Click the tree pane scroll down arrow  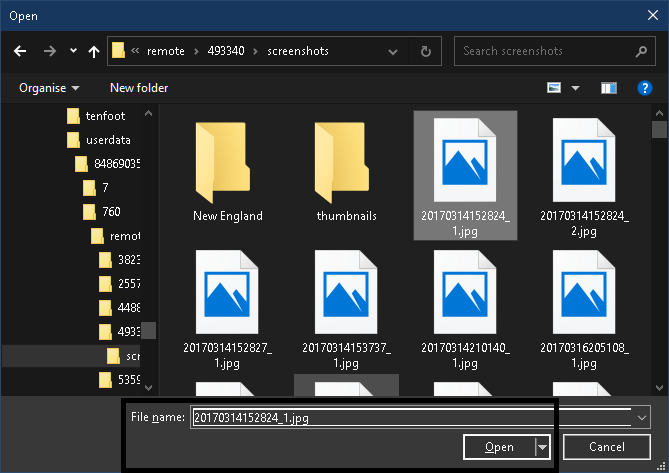coord(148,388)
